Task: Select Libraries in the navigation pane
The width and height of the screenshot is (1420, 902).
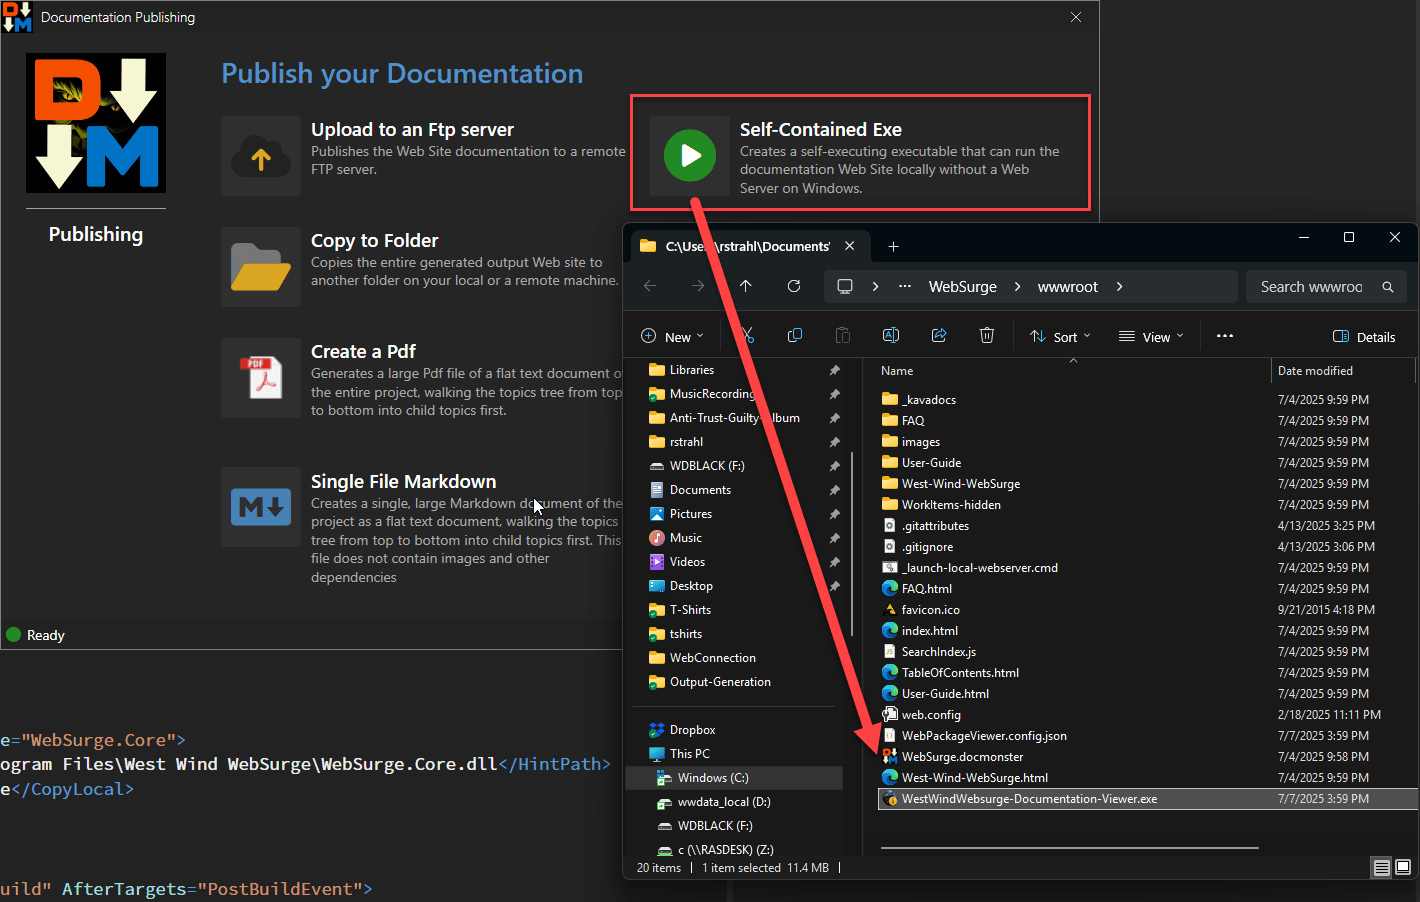Action: click(x=691, y=370)
